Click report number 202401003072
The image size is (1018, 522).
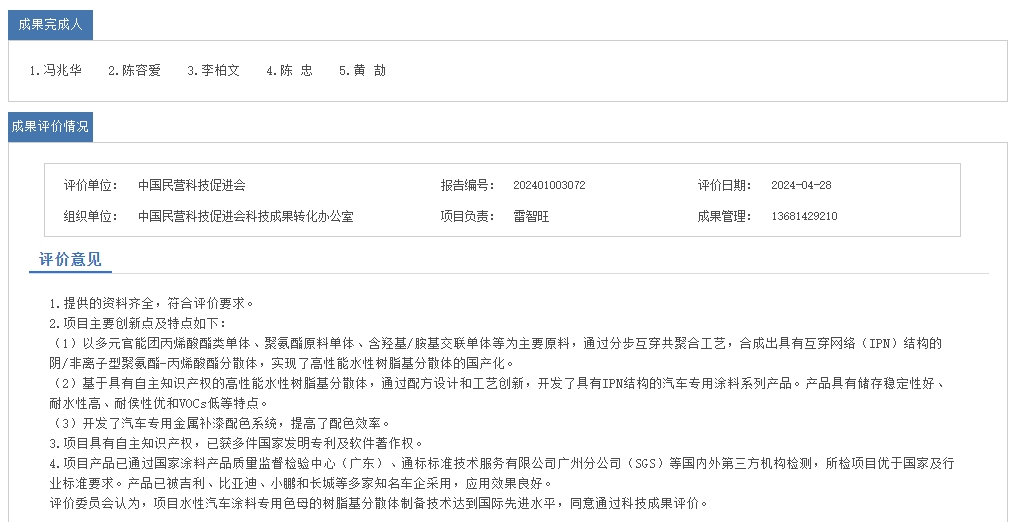click(549, 186)
